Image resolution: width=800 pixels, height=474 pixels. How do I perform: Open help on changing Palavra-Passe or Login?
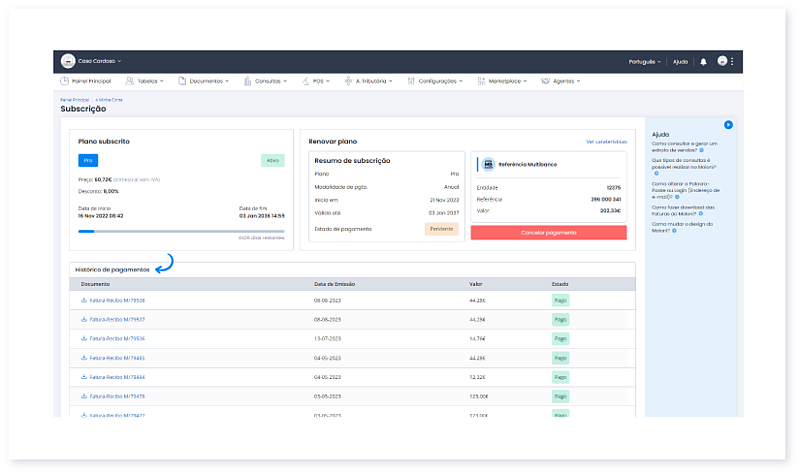(x=685, y=190)
